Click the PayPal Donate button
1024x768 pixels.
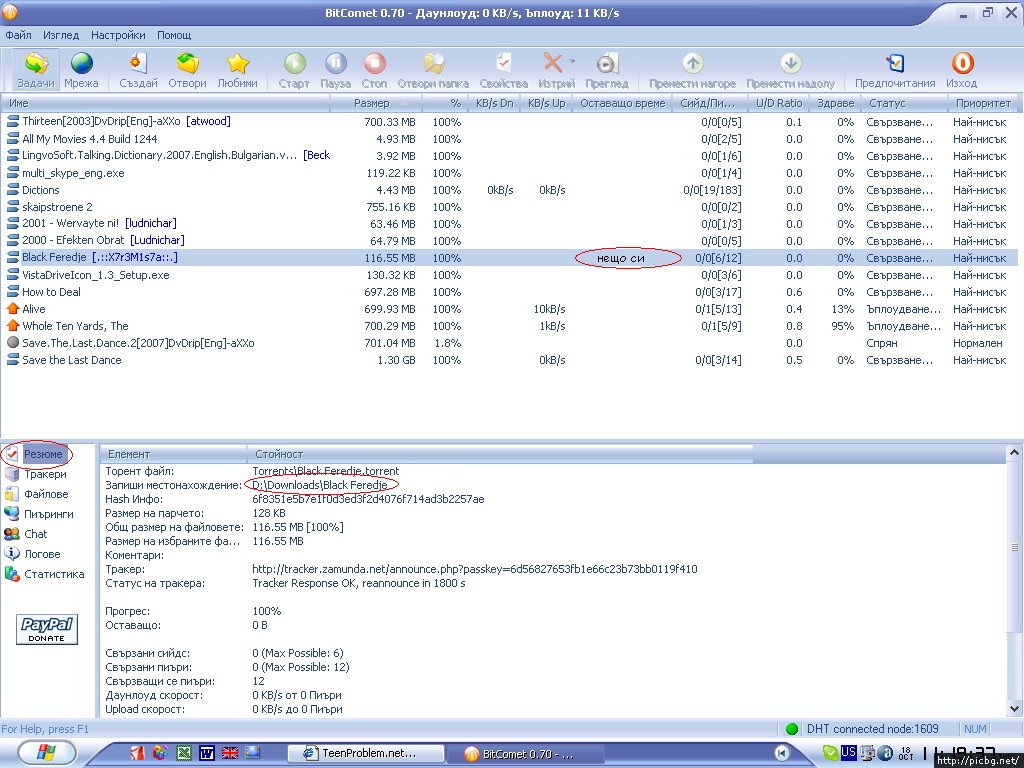[x=47, y=630]
